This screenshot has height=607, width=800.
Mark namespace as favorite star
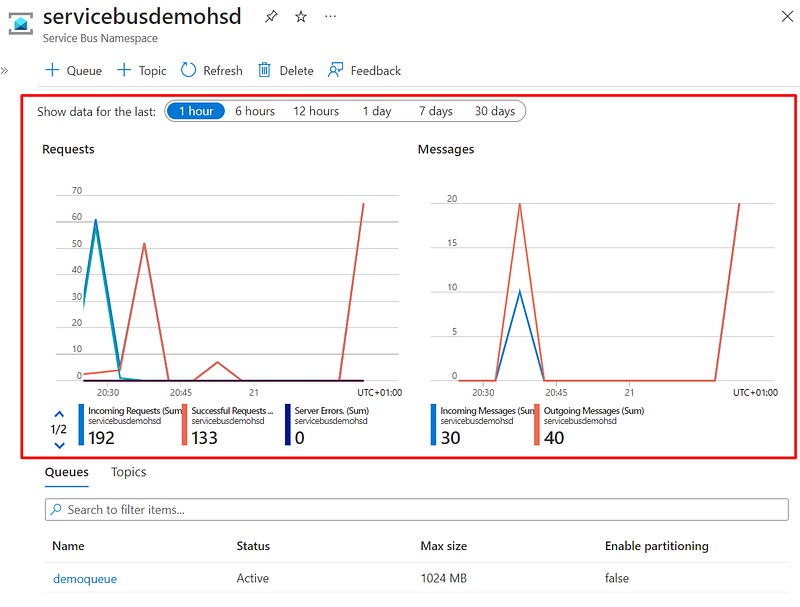coord(301,17)
